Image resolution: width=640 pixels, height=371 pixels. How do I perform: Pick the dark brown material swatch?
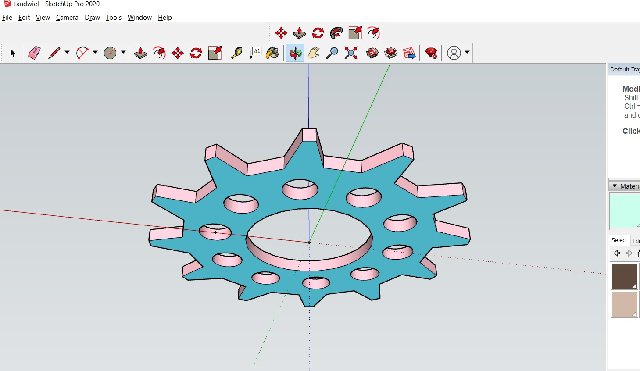[624, 276]
